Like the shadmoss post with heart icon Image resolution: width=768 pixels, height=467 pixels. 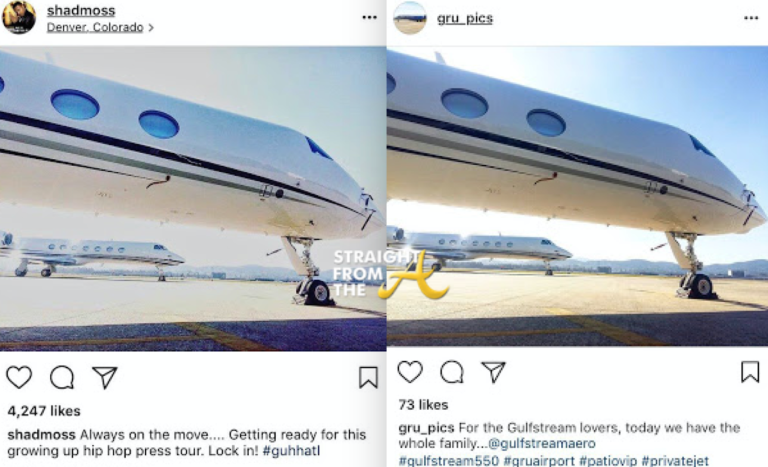pyautogui.click(x=19, y=377)
